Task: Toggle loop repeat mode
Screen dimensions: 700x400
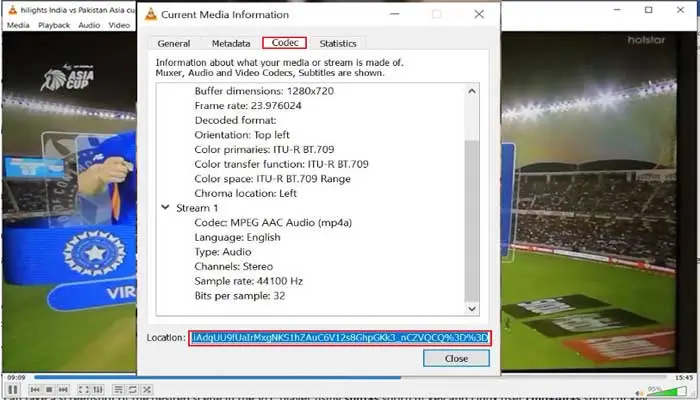Action: click(x=133, y=388)
